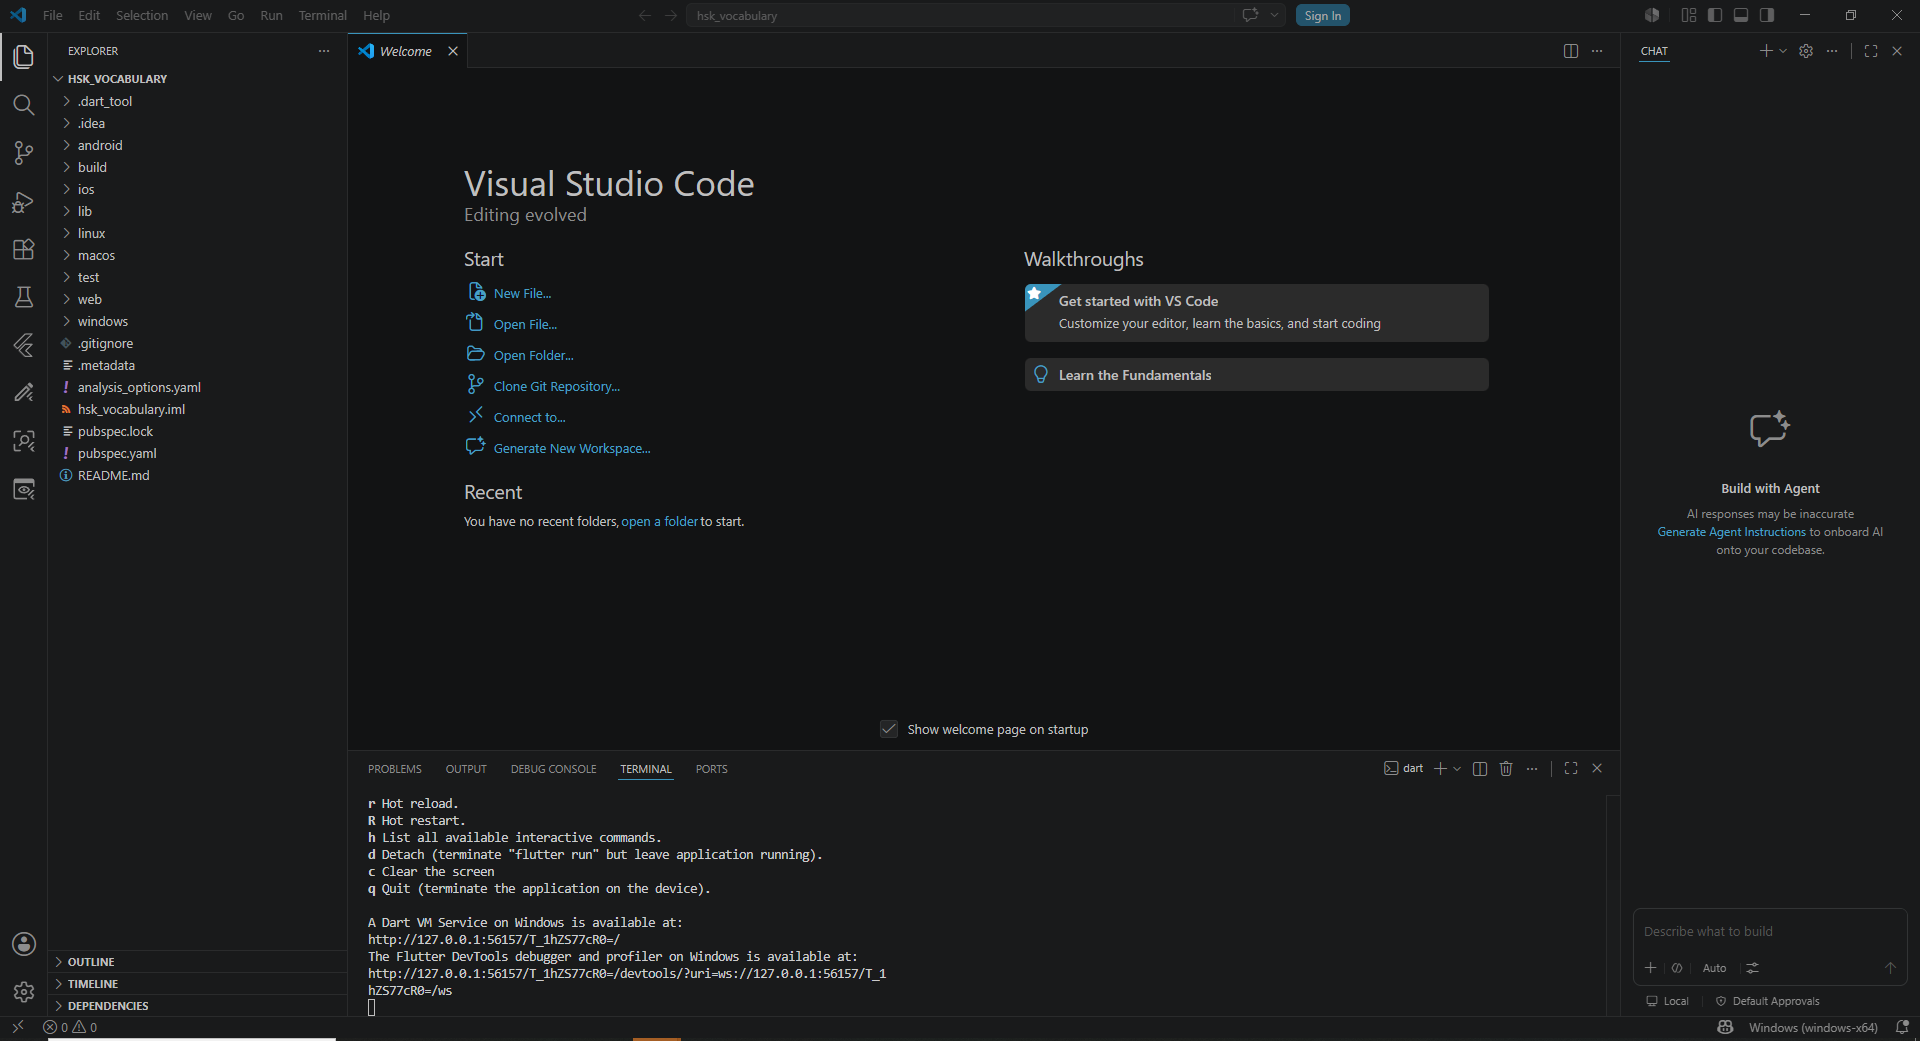The width and height of the screenshot is (1920, 1041).
Task: Close the Welcome tab
Action: [453, 51]
